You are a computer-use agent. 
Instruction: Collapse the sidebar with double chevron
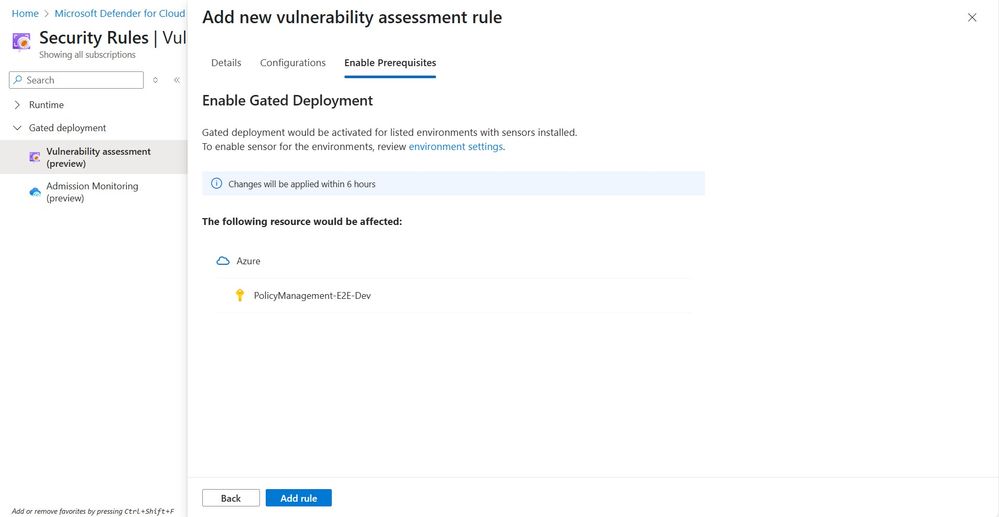click(x=176, y=80)
